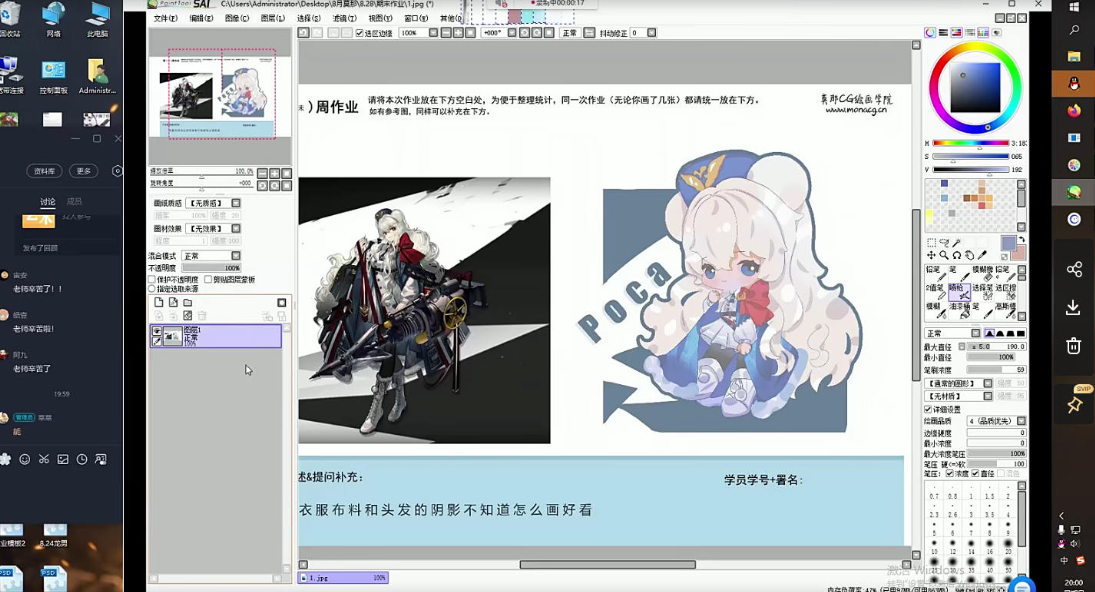Toggle 剪贴图层蒙板 checkbox
The image size is (1095, 592).
coord(208,279)
